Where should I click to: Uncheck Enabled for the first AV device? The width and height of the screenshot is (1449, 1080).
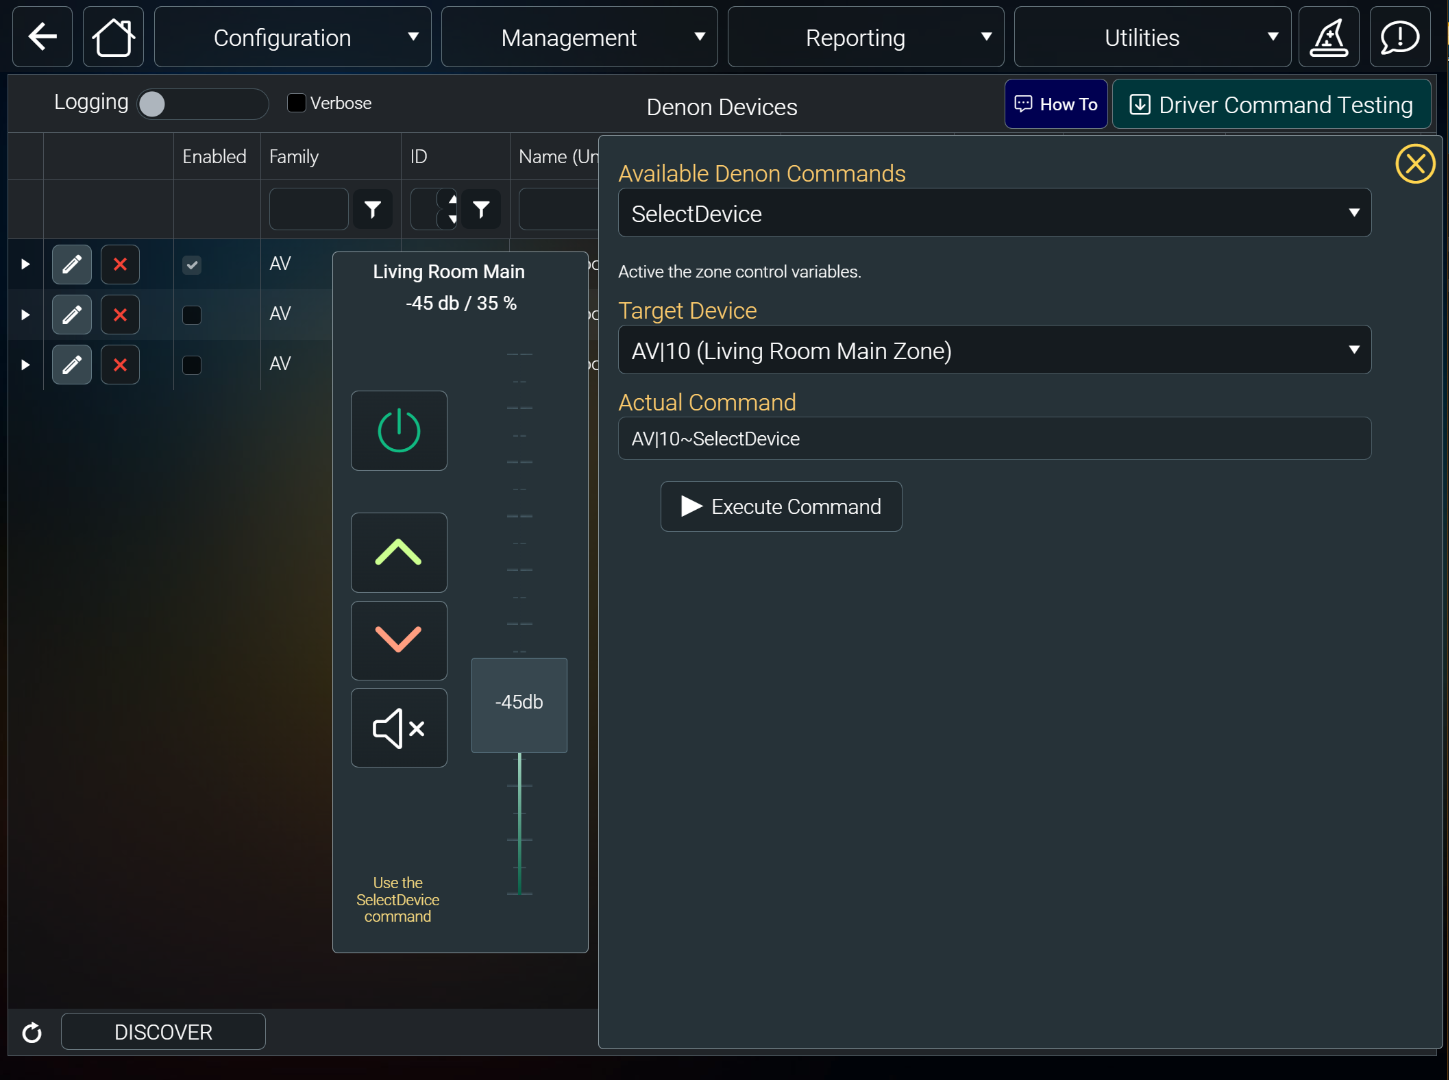192,265
